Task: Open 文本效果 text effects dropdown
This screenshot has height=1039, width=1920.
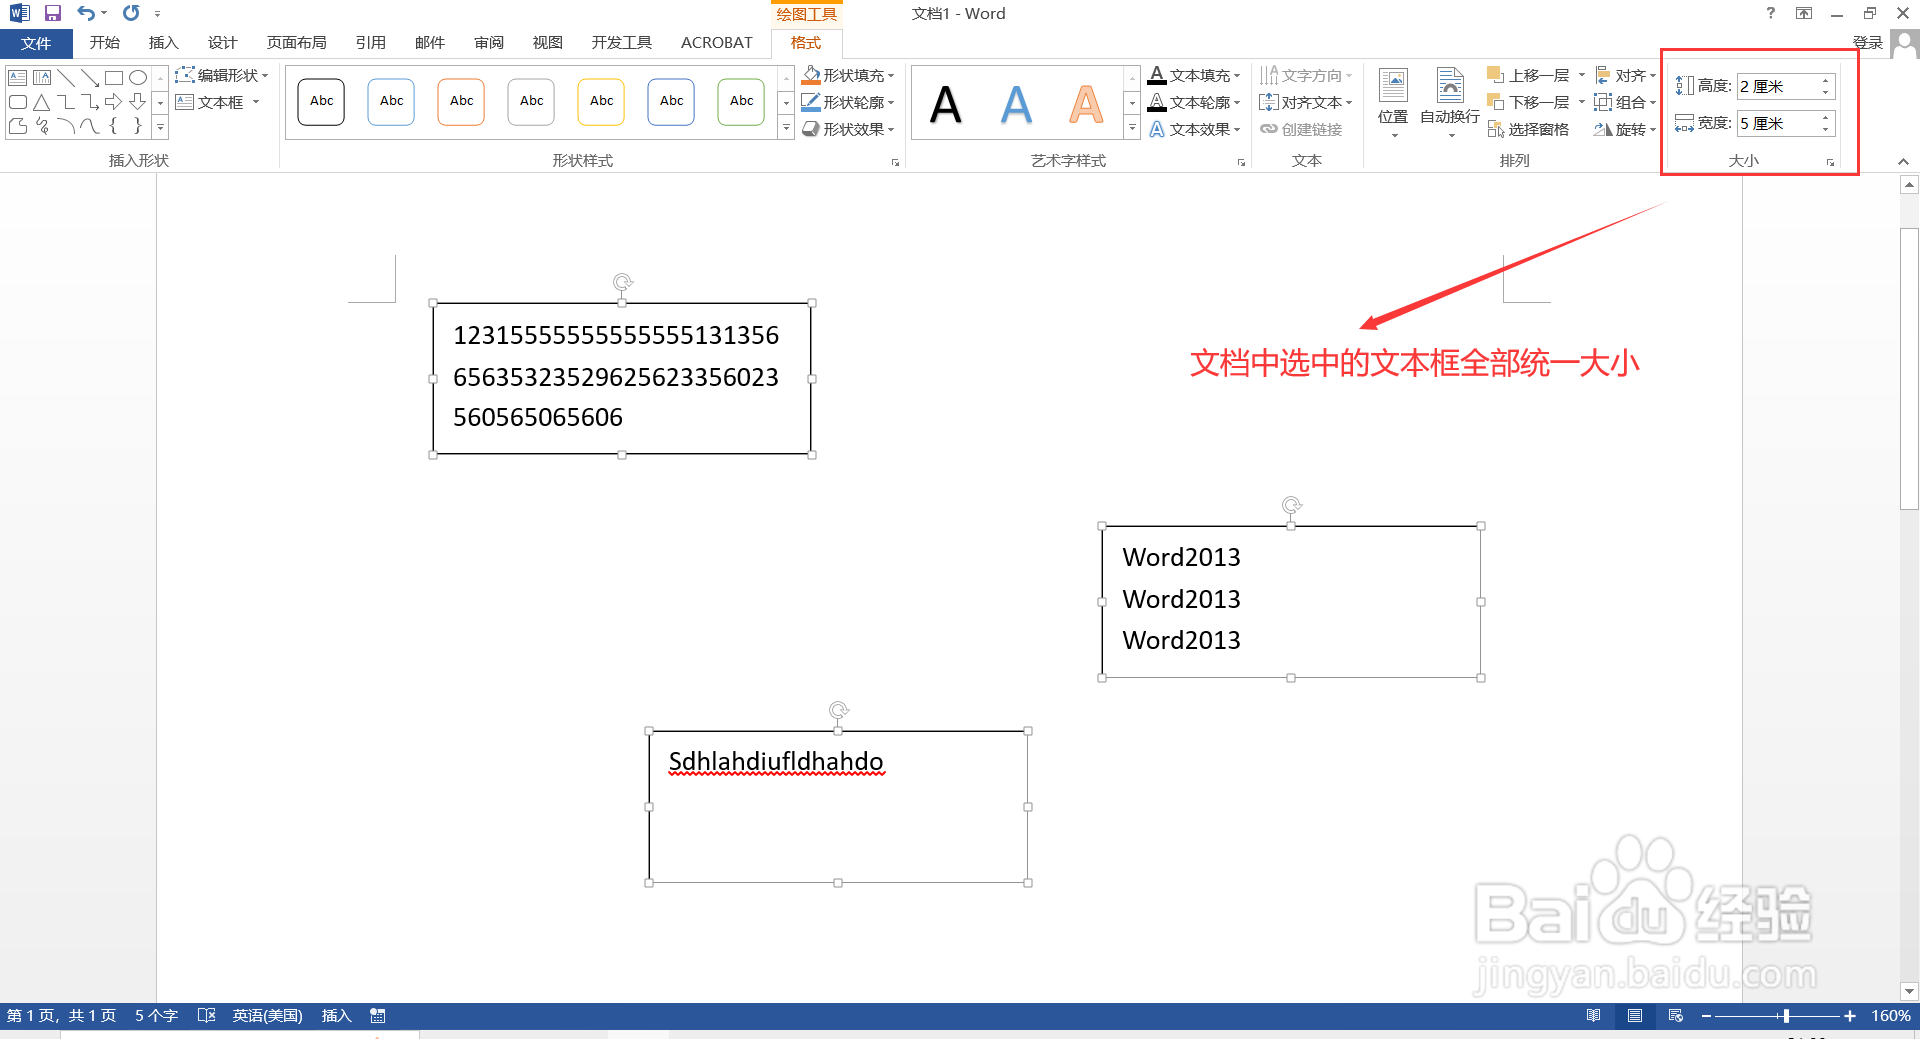Action: click(1195, 130)
